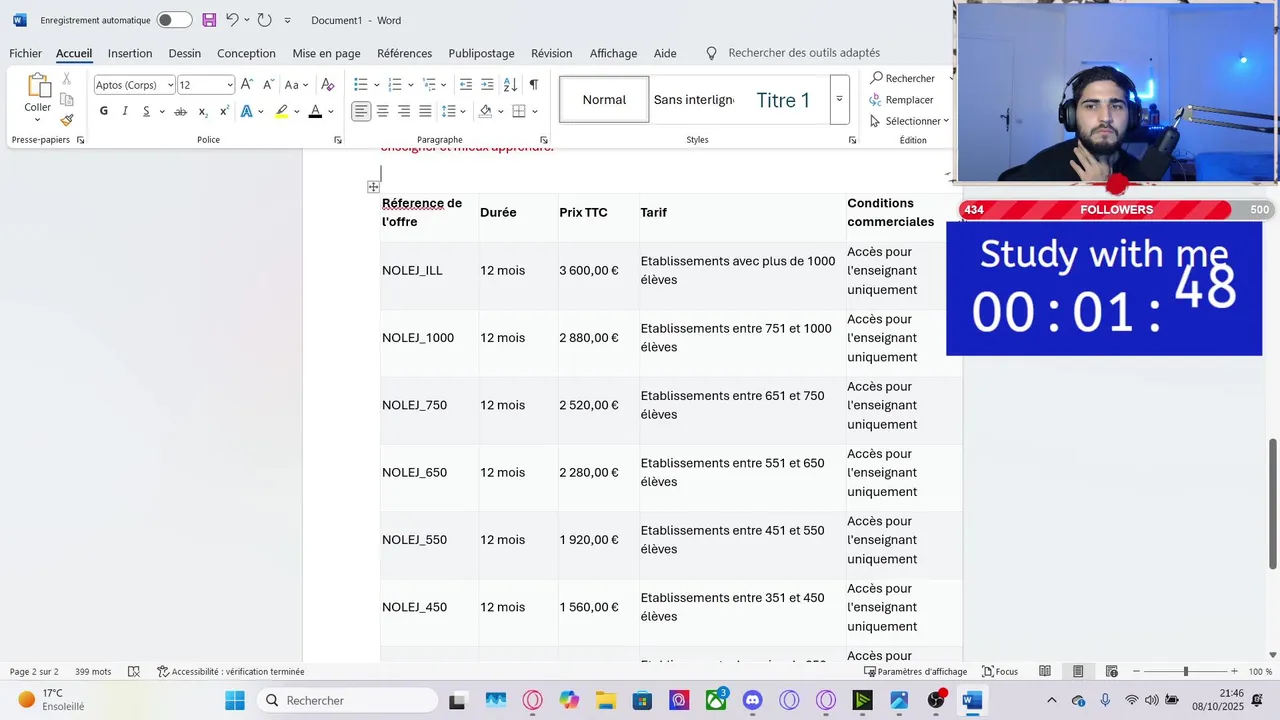1280x720 pixels.
Task: Click the Text Effects blue A icon
Action: click(x=247, y=111)
